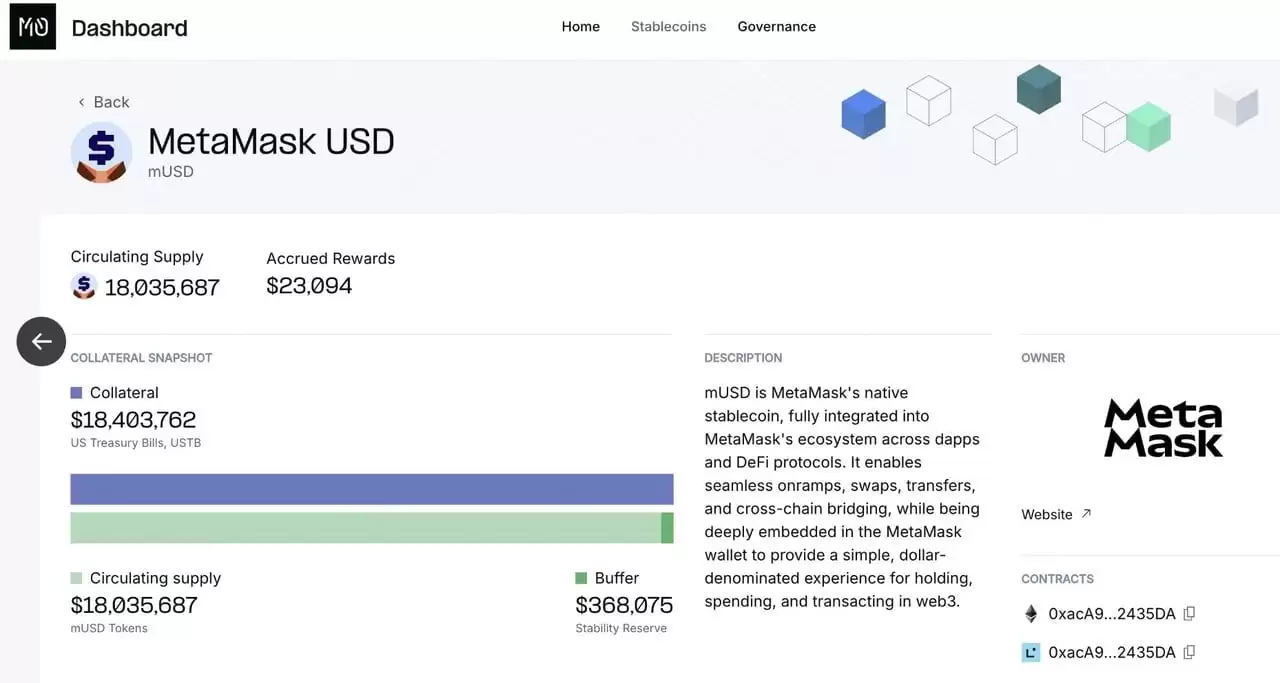Click the external-link arrow beside Website

[1084, 511]
